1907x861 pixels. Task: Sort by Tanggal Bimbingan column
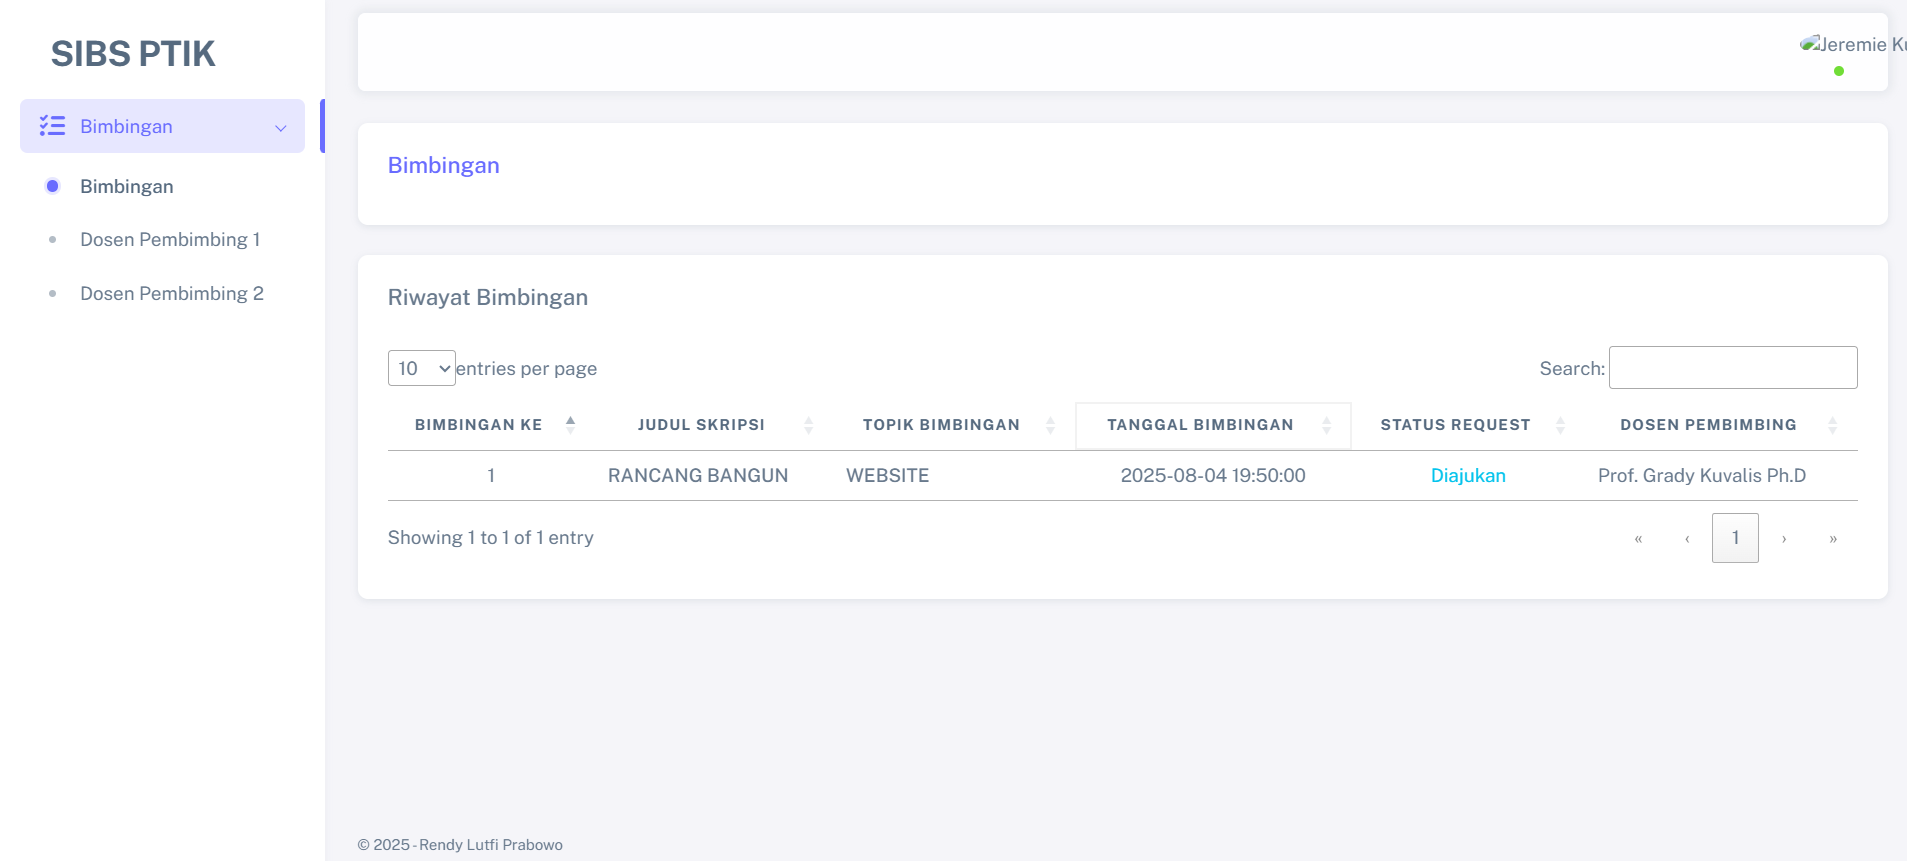click(1213, 425)
